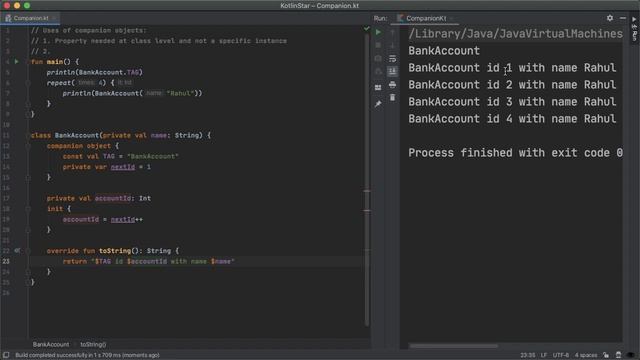Click Process finished with exit code 0 text
The width and height of the screenshot is (640, 360).
pyautogui.click(x=515, y=153)
